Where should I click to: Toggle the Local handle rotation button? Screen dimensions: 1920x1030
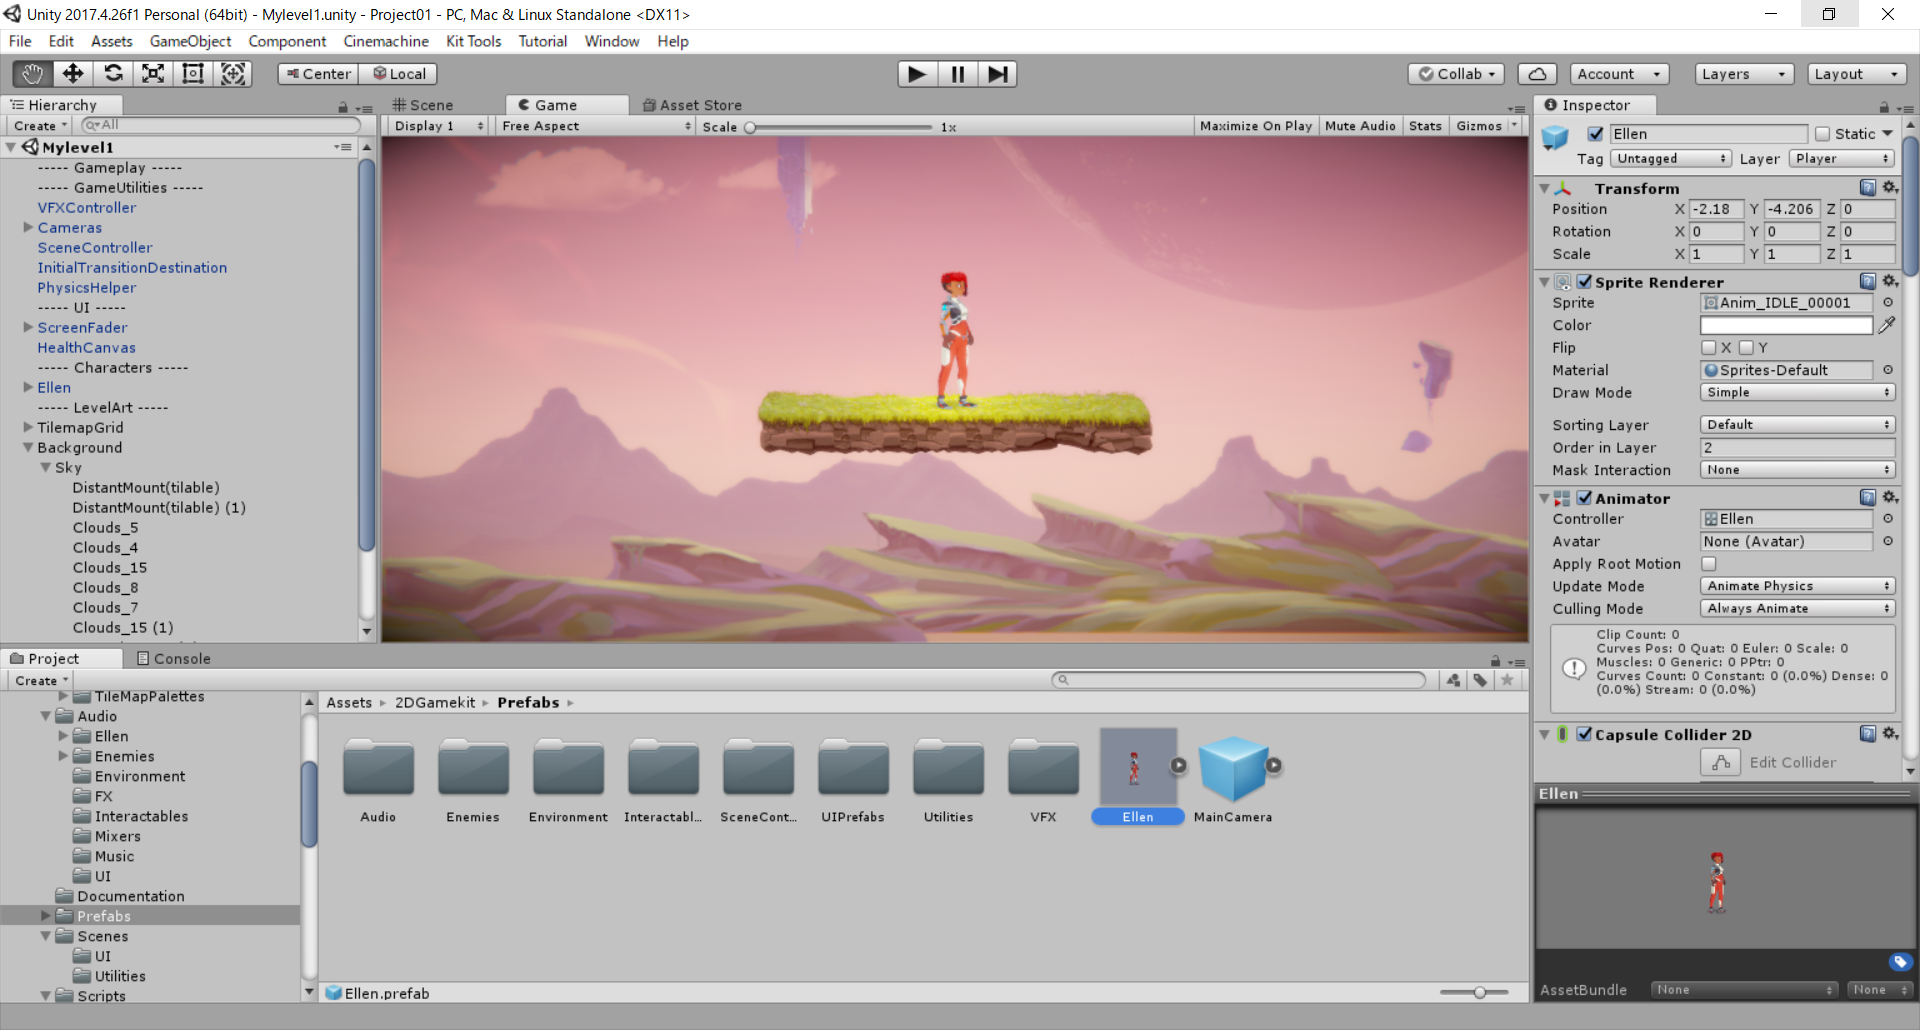point(398,74)
